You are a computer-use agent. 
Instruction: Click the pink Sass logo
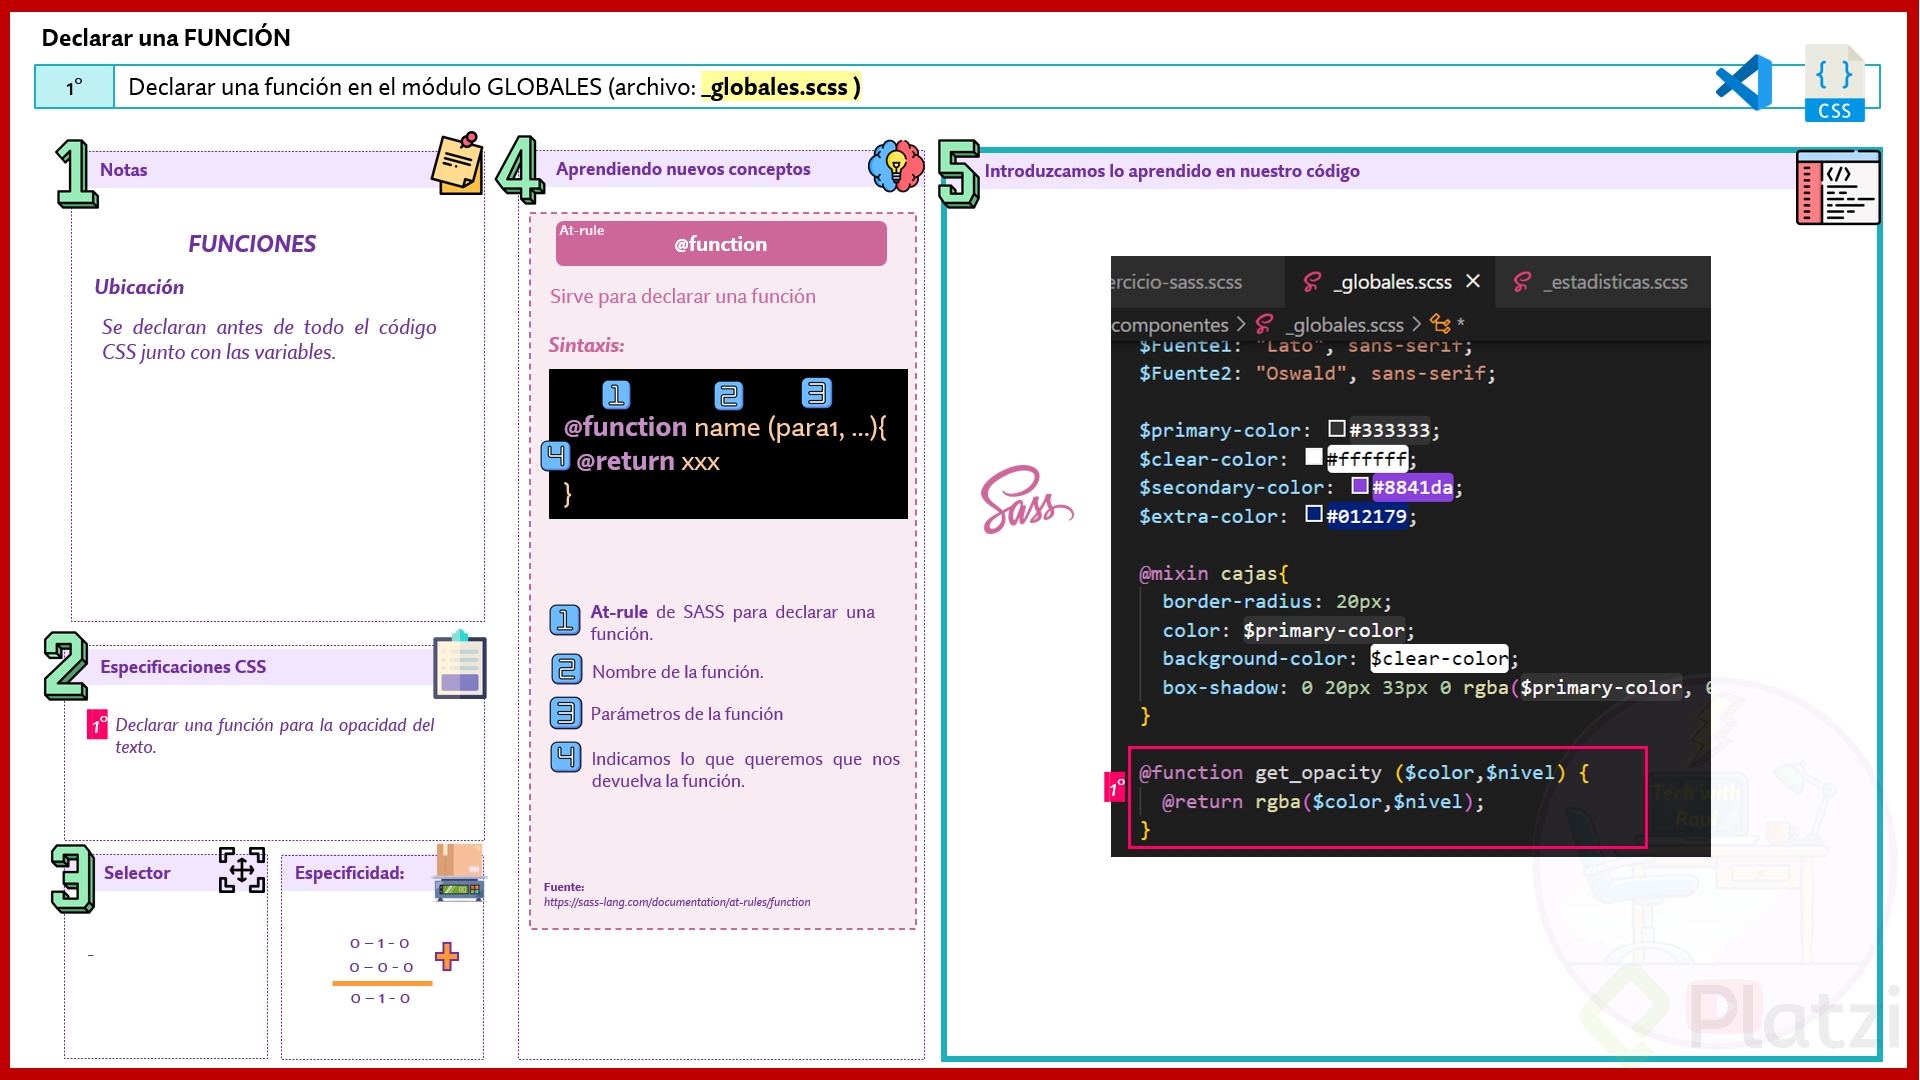(1024, 500)
